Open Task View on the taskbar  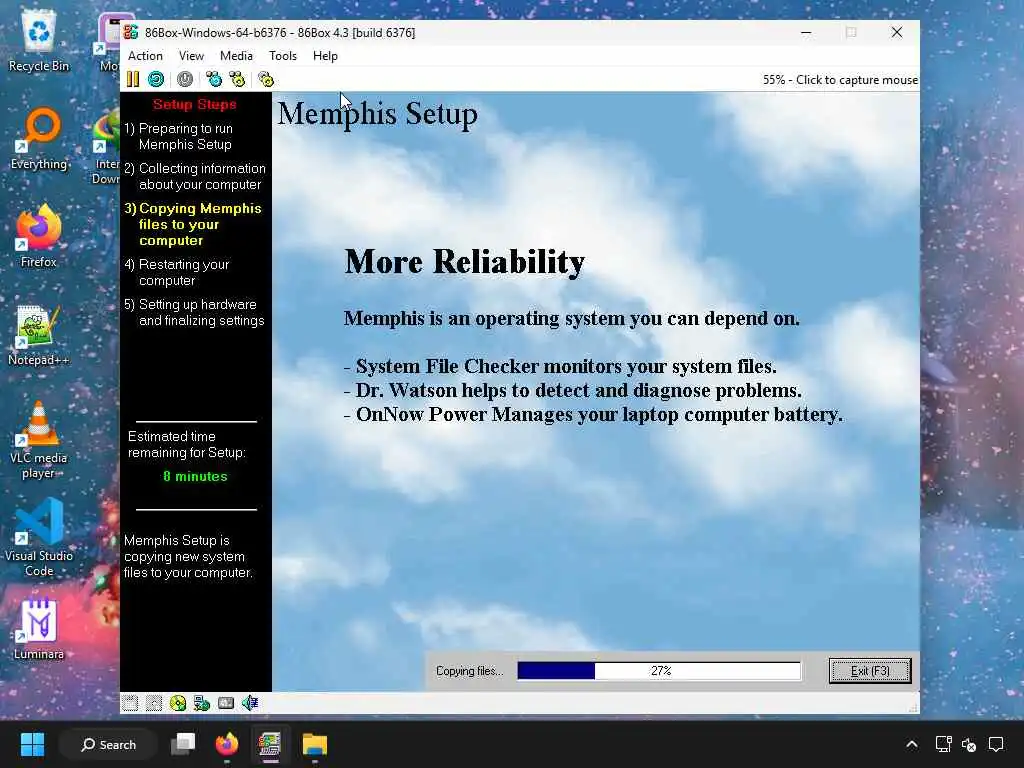pyautogui.click(x=183, y=744)
